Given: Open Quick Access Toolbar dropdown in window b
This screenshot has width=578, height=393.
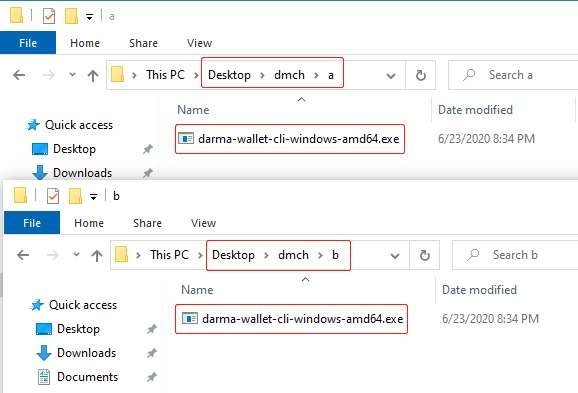Looking at the screenshot, I should [x=94, y=197].
